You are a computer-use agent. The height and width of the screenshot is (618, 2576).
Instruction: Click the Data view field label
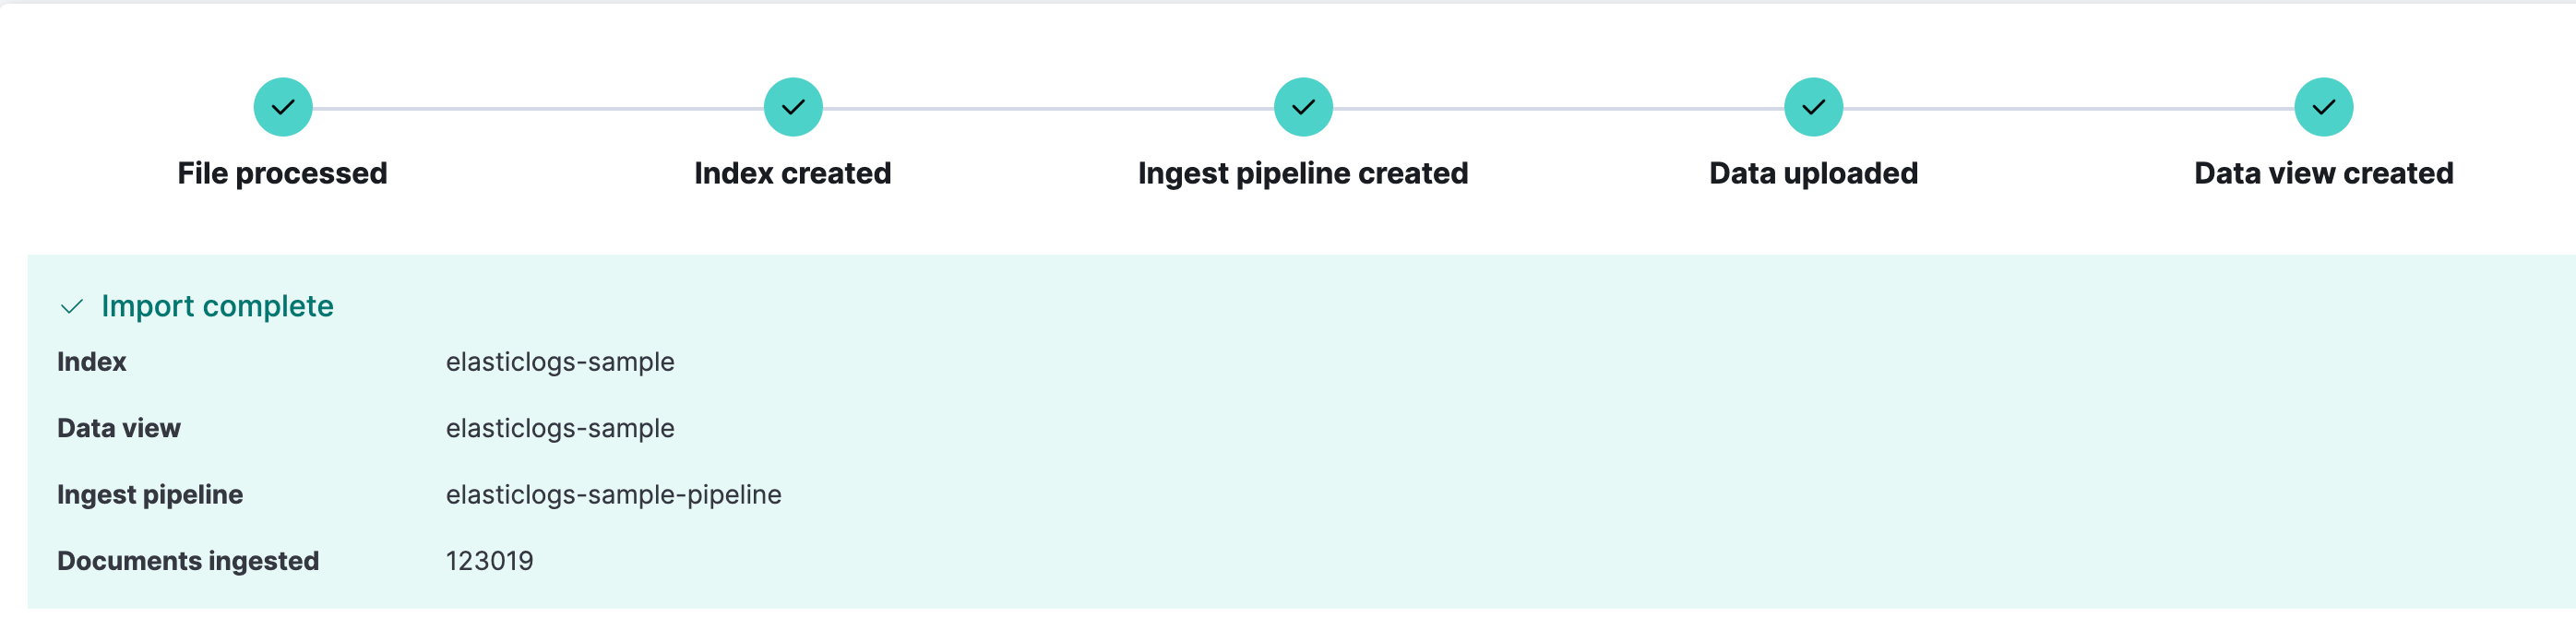click(x=118, y=428)
